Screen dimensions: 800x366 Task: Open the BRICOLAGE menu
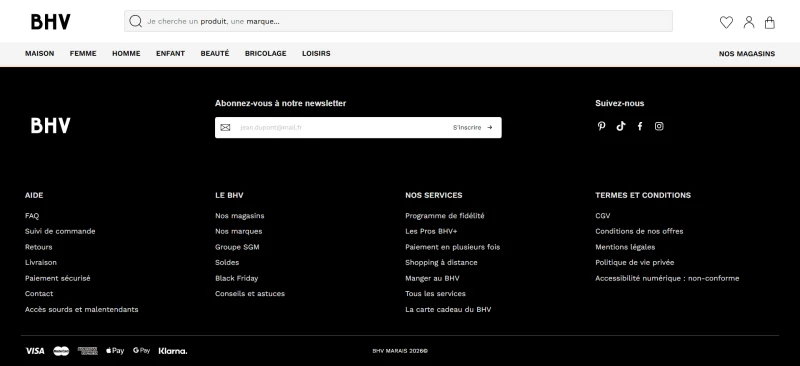pos(265,54)
